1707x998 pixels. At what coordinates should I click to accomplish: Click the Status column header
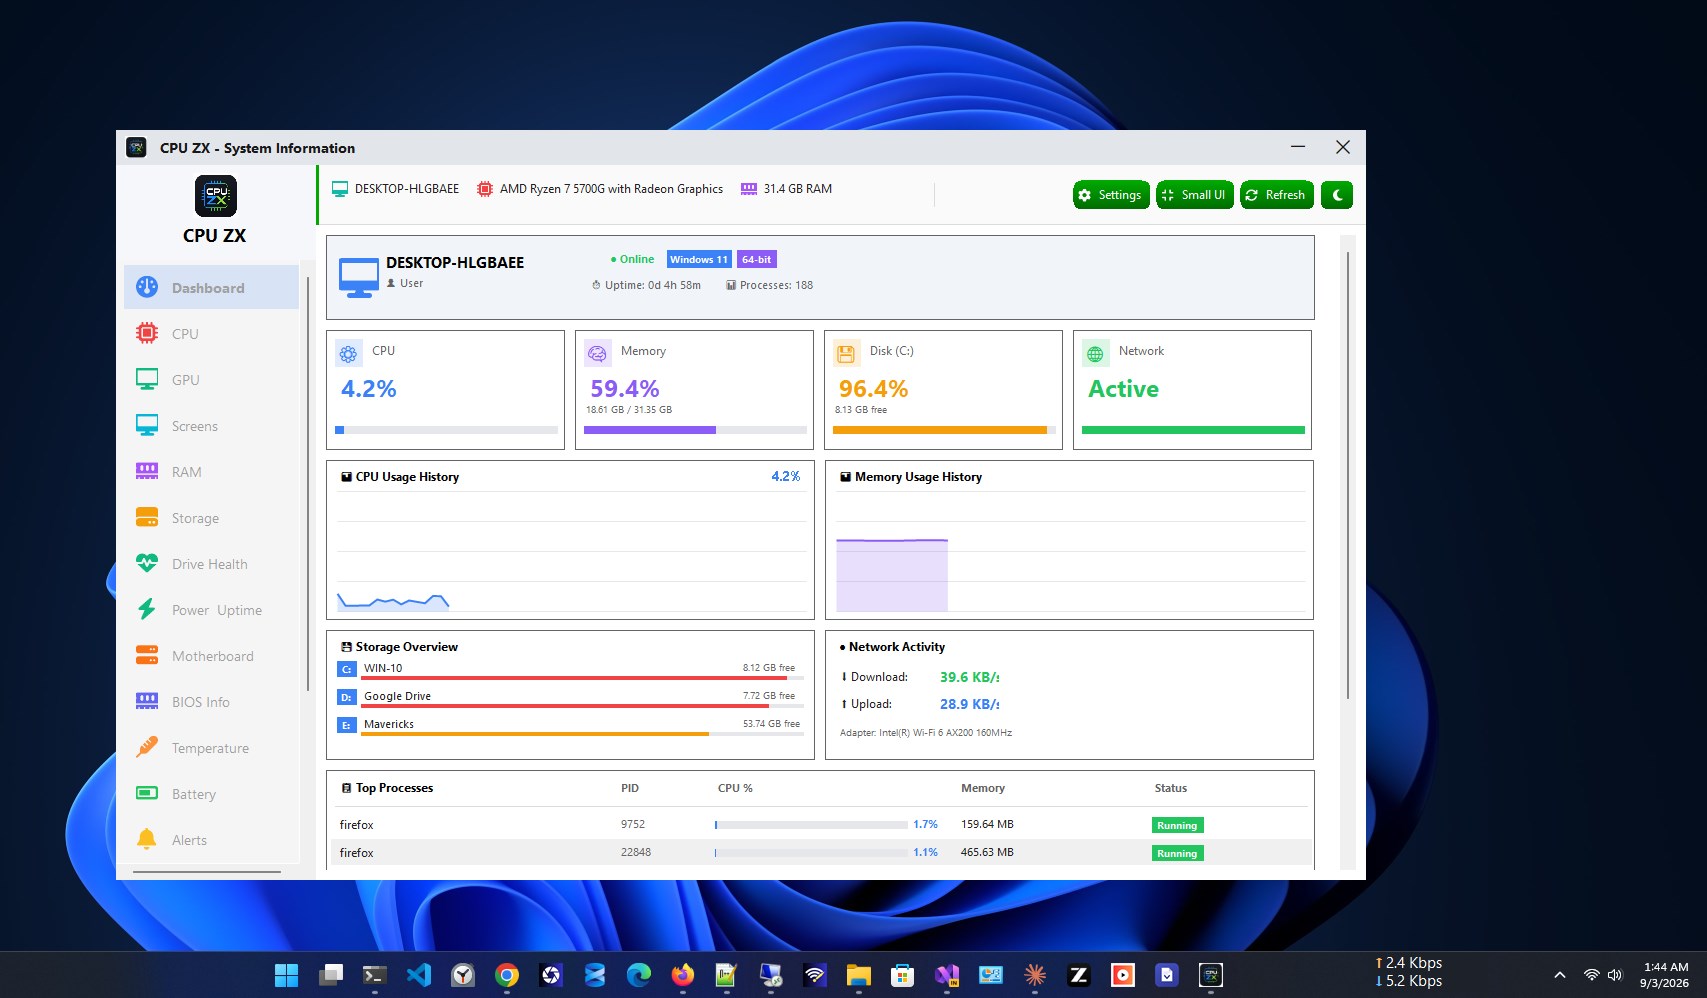[1171, 788]
